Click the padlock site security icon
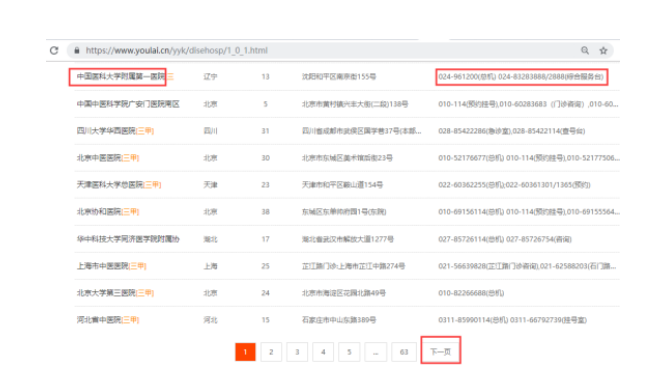Image resolution: width=661 pixels, height=372 pixels. (77, 51)
